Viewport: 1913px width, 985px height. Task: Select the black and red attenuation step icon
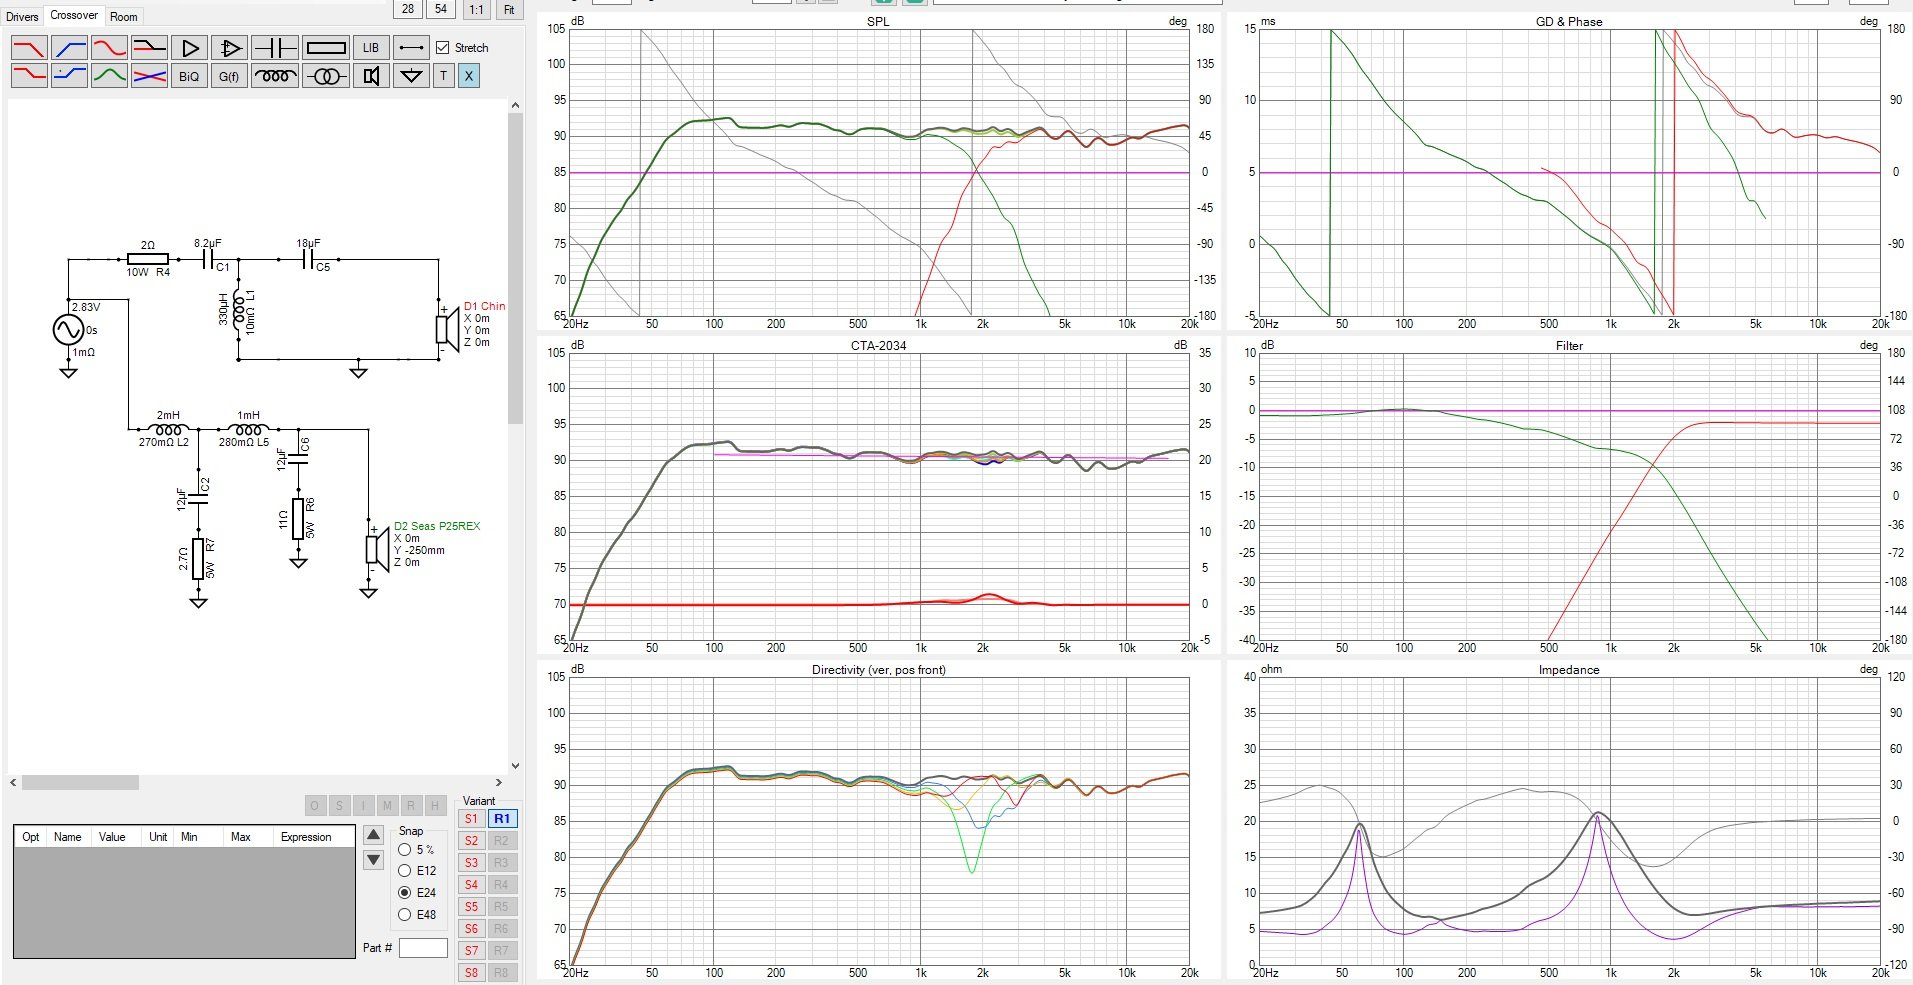pyautogui.click(x=149, y=47)
